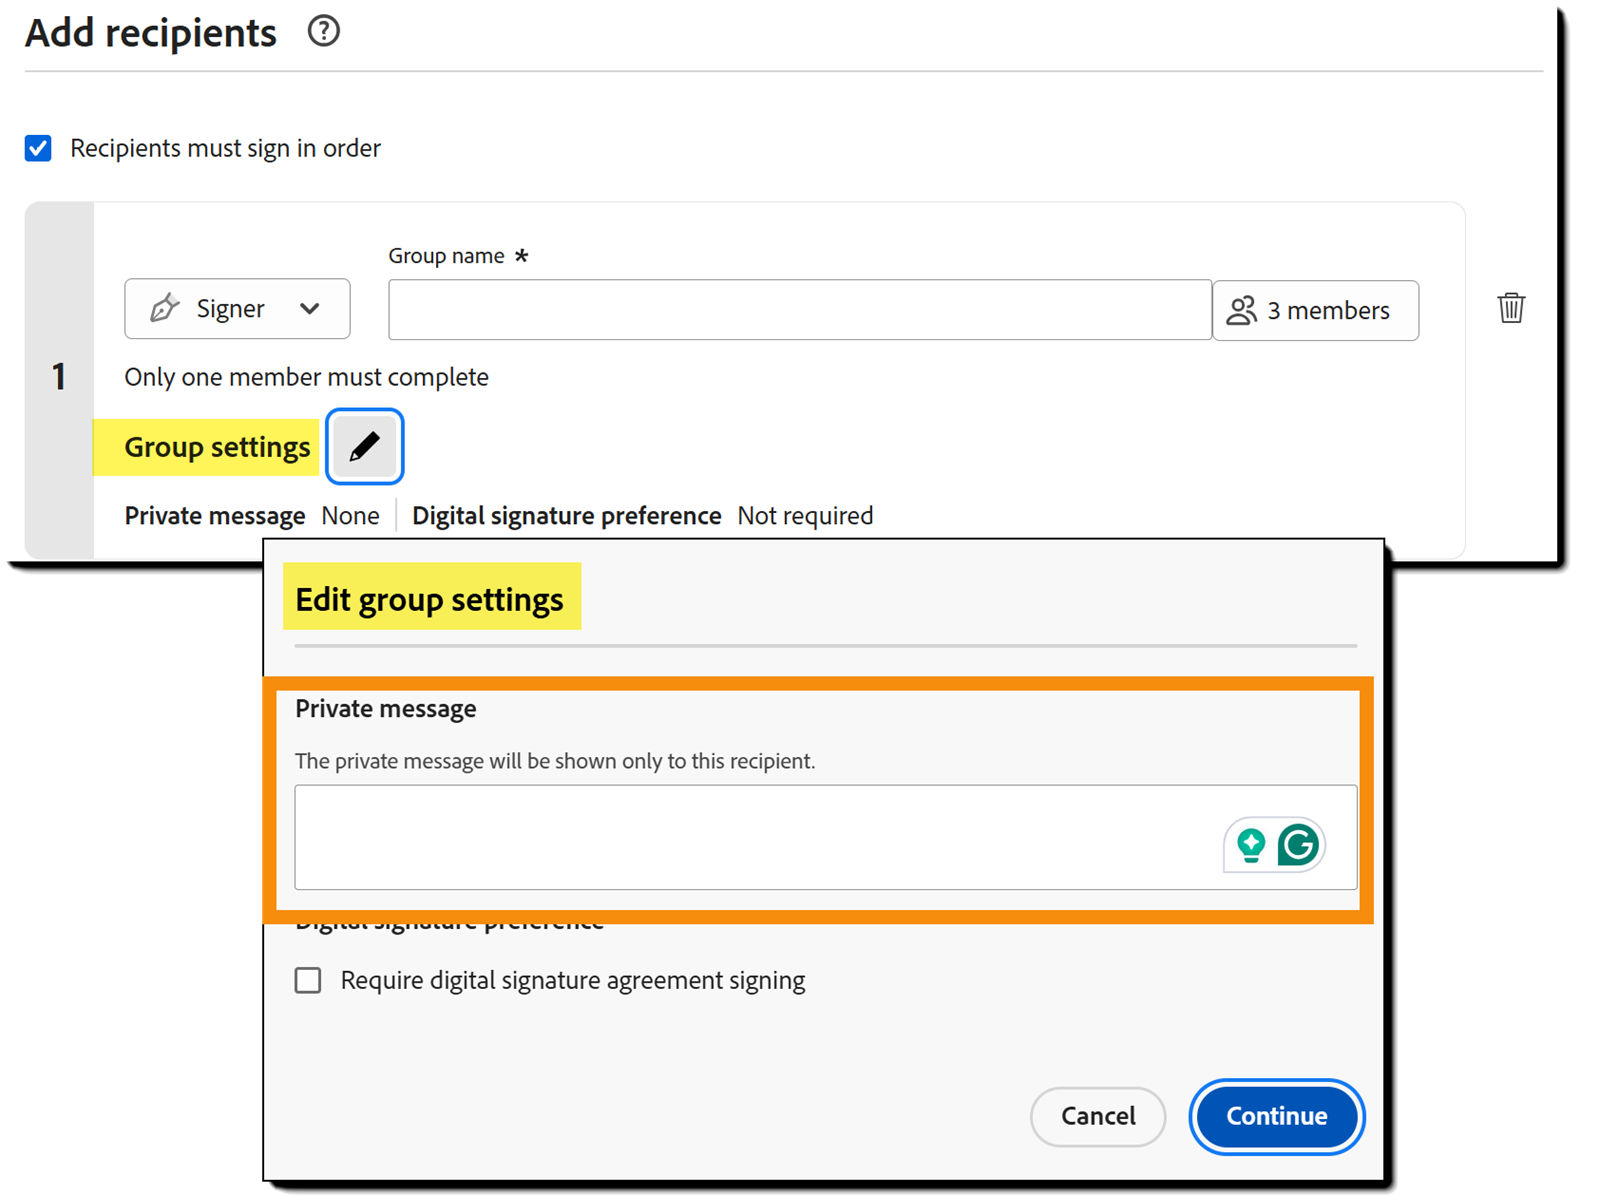The height and width of the screenshot is (1195, 1600).
Task: Click the Private message text box
Action: click(700, 838)
